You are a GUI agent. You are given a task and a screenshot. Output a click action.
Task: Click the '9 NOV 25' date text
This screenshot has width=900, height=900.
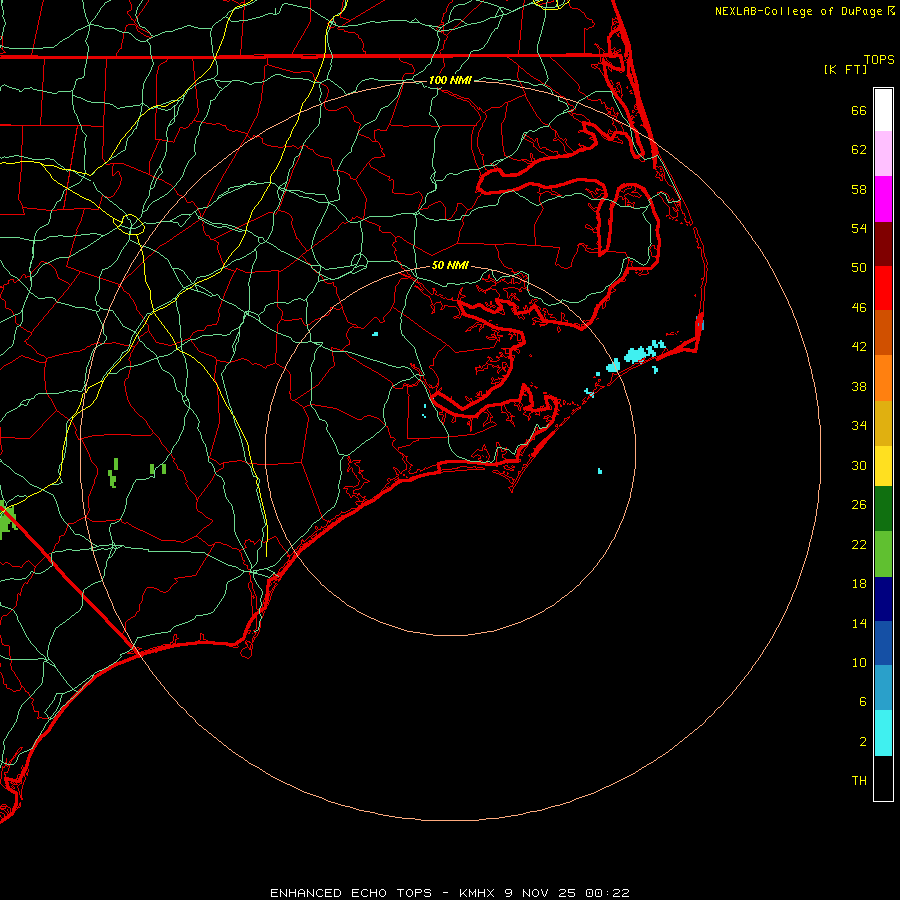tap(541, 893)
